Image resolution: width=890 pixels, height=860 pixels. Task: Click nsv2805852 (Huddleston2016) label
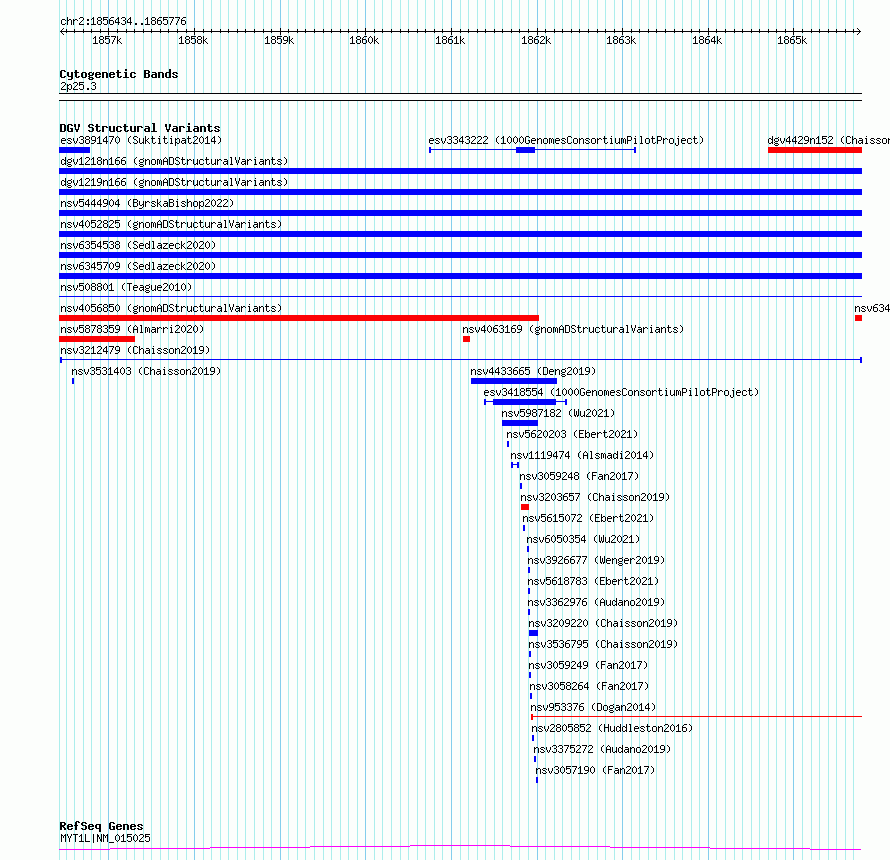point(612,728)
